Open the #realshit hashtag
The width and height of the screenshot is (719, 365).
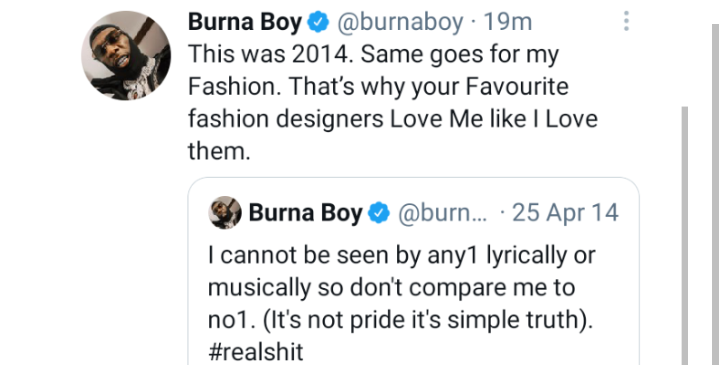pyautogui.click(x=255, y=352)
